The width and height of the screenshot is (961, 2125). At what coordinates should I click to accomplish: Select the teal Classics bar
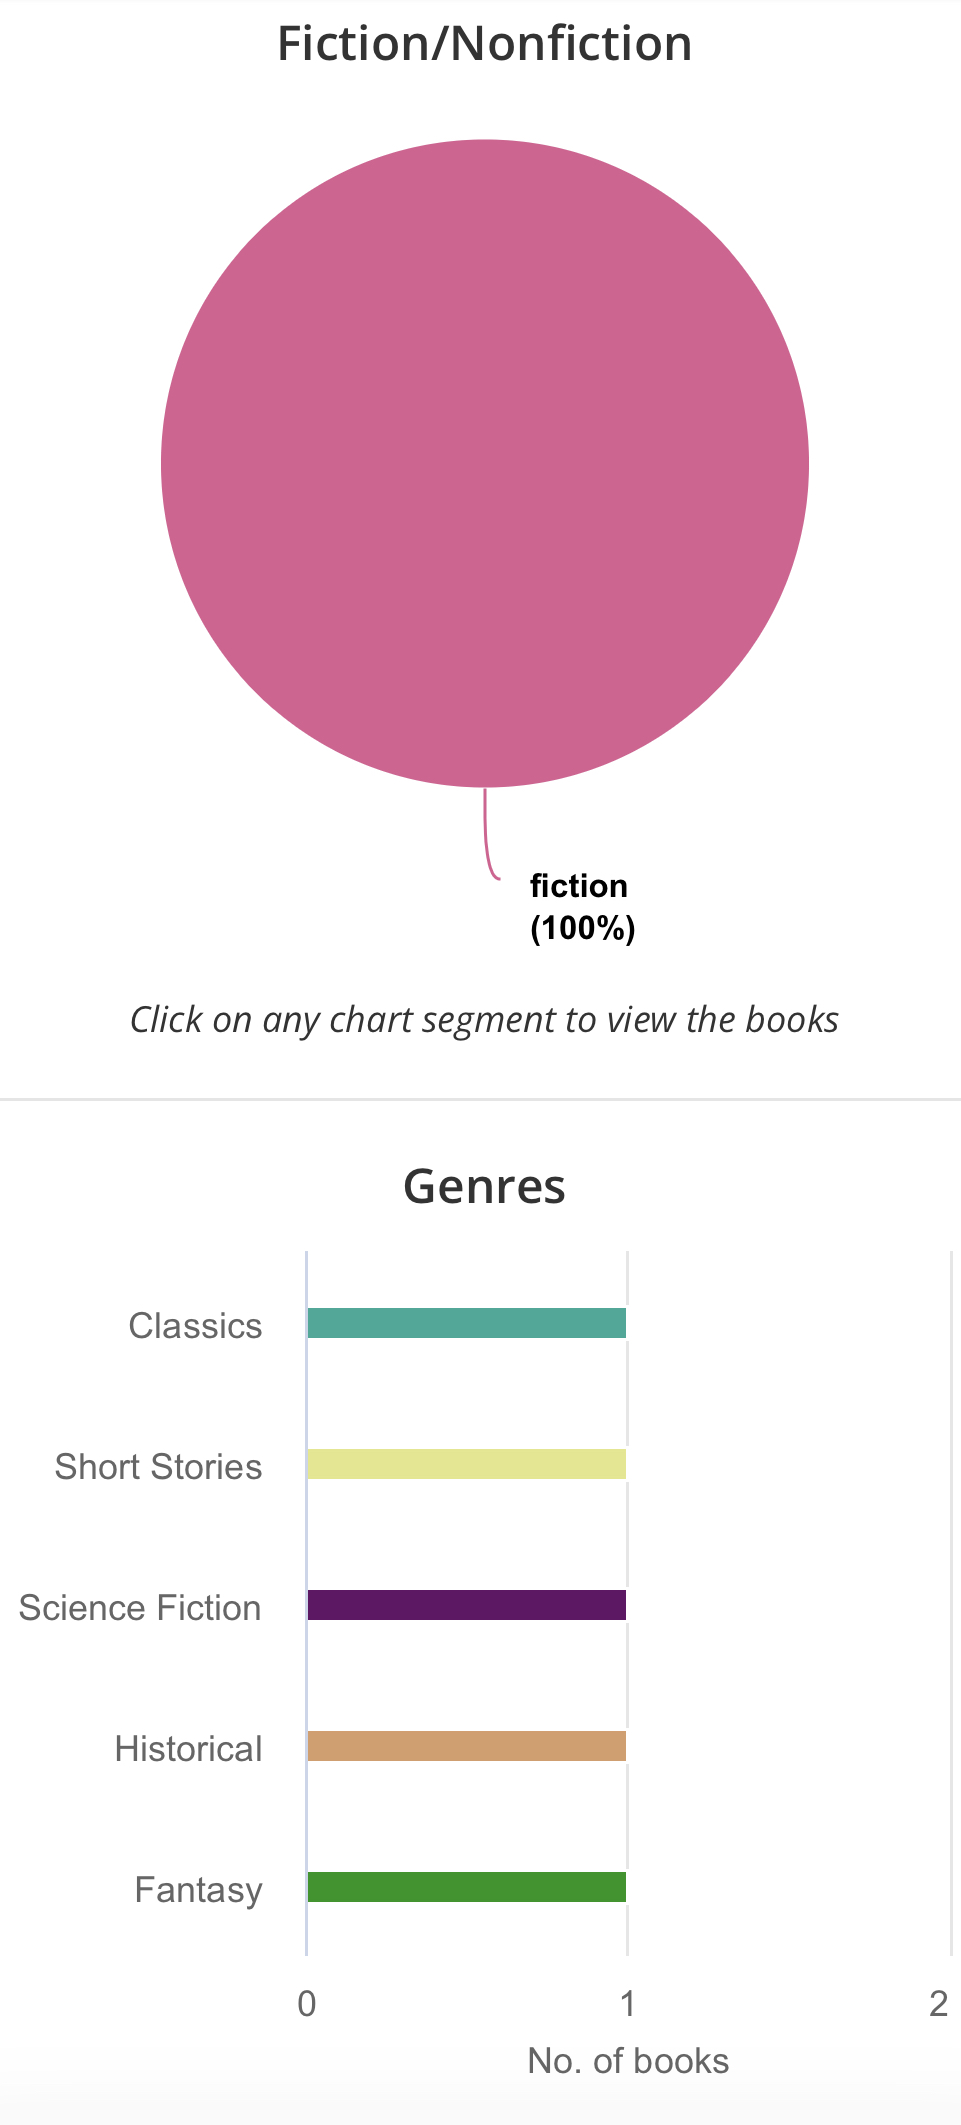coord(466,1323)
